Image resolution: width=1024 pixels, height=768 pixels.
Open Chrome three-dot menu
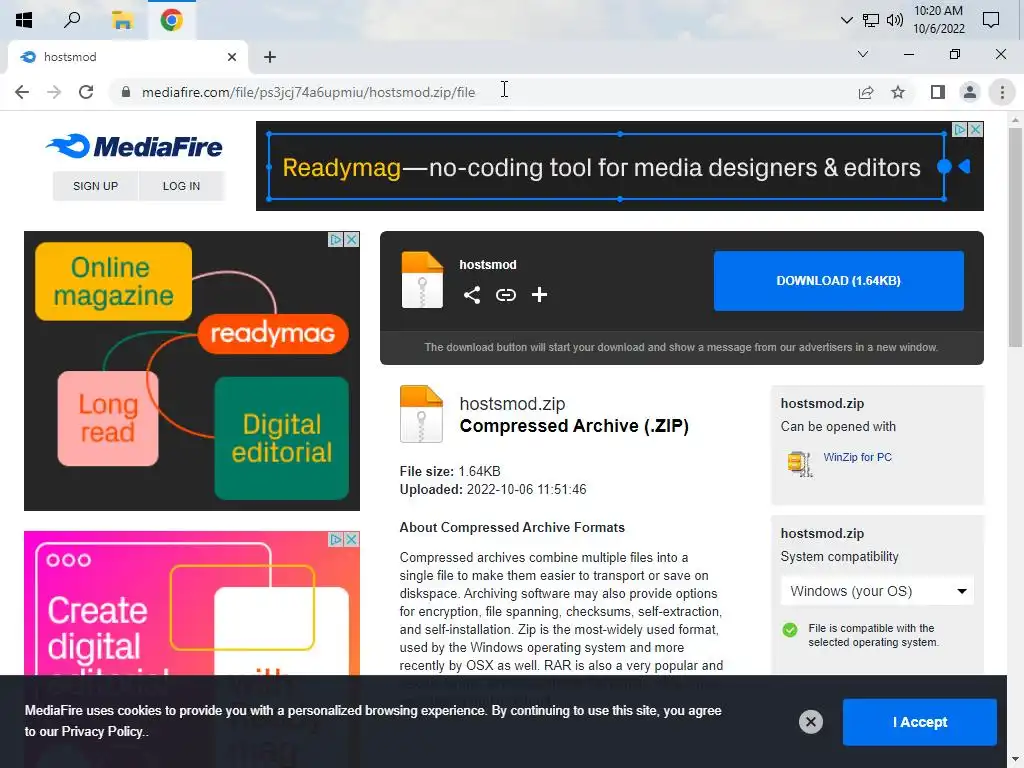[1002, 93]
